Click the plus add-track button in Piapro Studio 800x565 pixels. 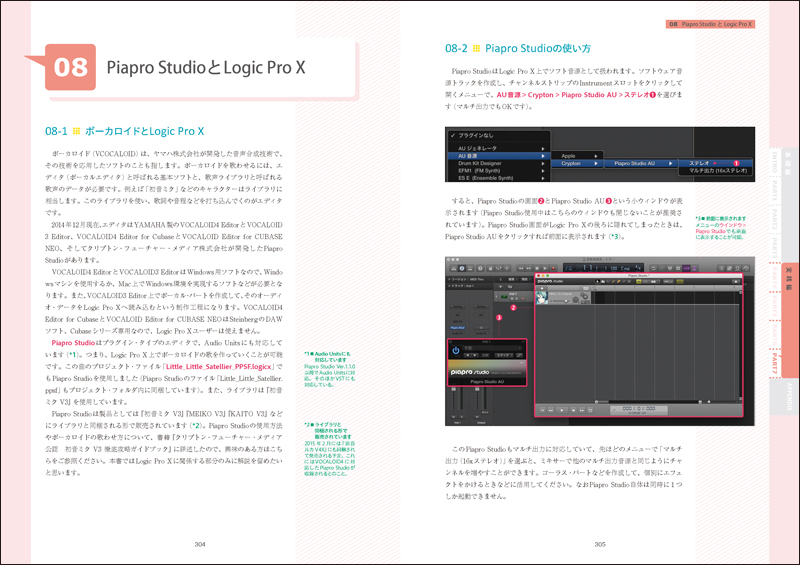click(542, 288)
